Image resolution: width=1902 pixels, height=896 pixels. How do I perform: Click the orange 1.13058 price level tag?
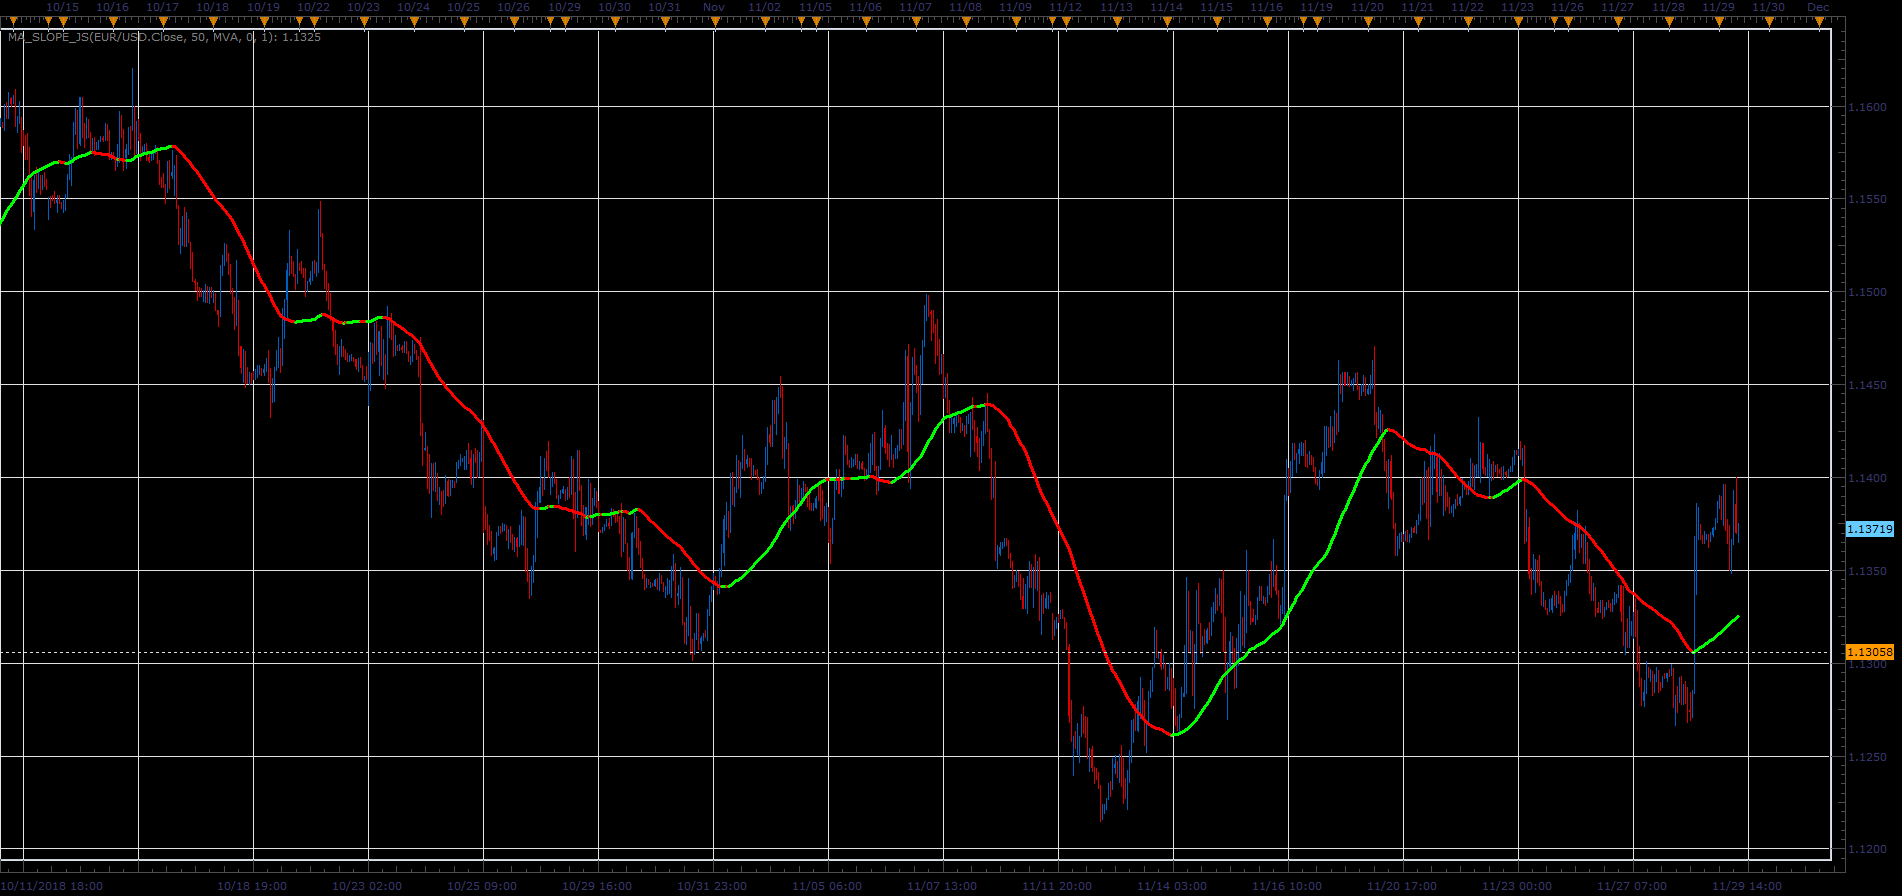pyautogui.click(x=1870, y=652)
